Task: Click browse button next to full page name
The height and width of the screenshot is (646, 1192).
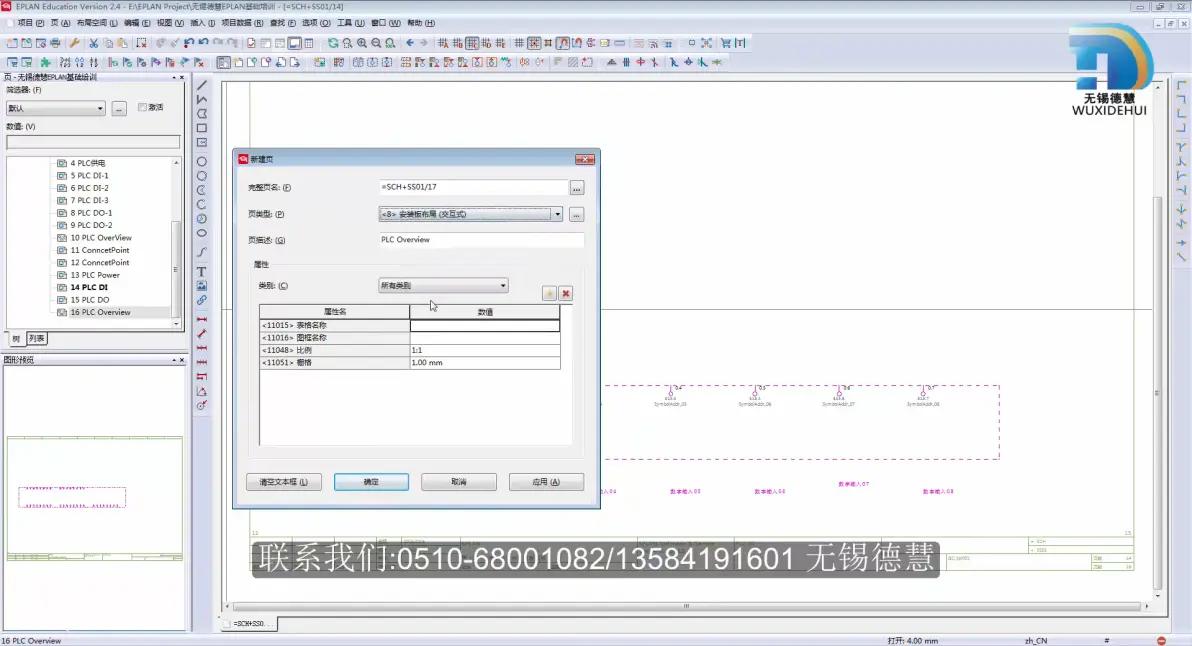Action: [x=576, y=188]
